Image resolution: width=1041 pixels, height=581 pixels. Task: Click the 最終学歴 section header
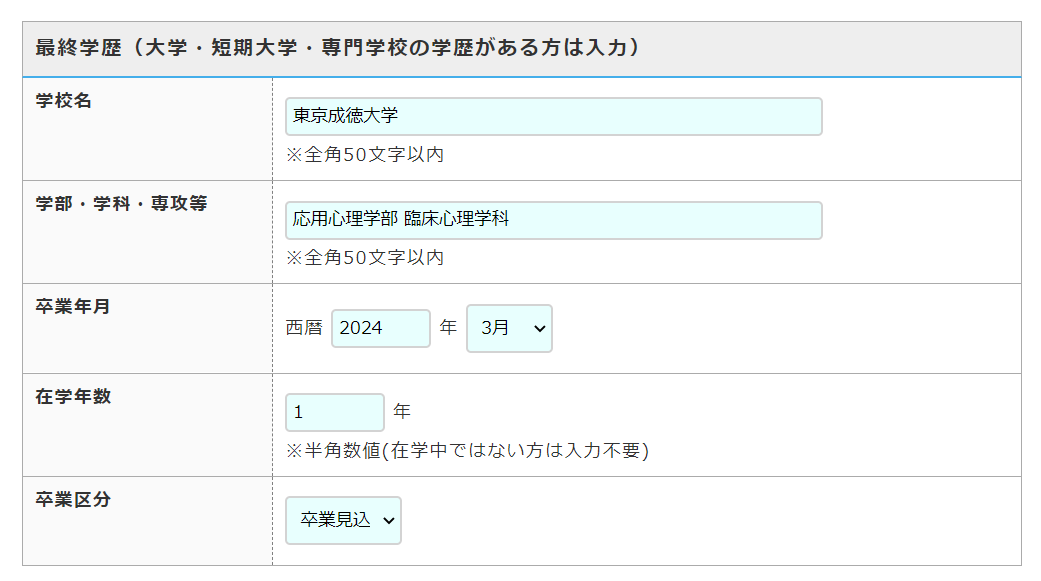337,48
